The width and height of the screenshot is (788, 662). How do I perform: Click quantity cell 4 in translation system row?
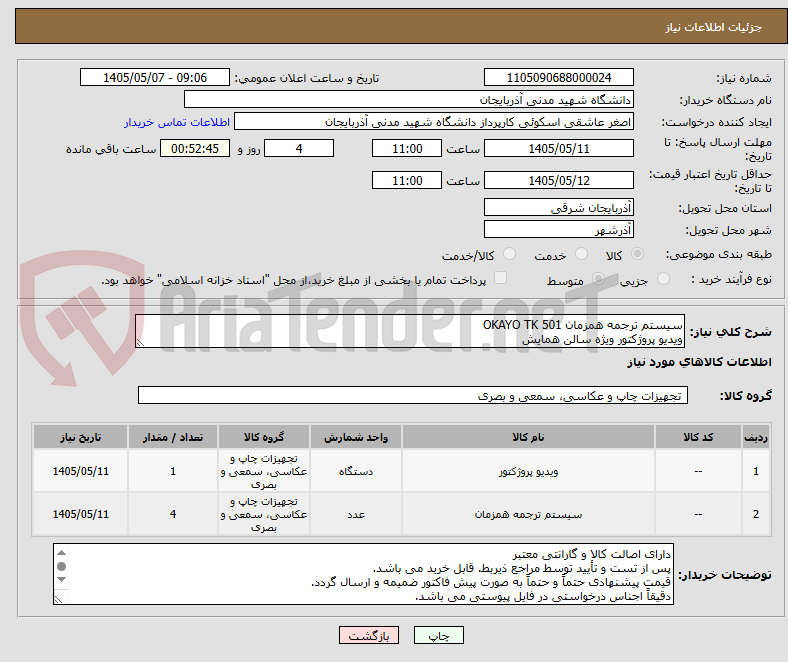point(173,514)
